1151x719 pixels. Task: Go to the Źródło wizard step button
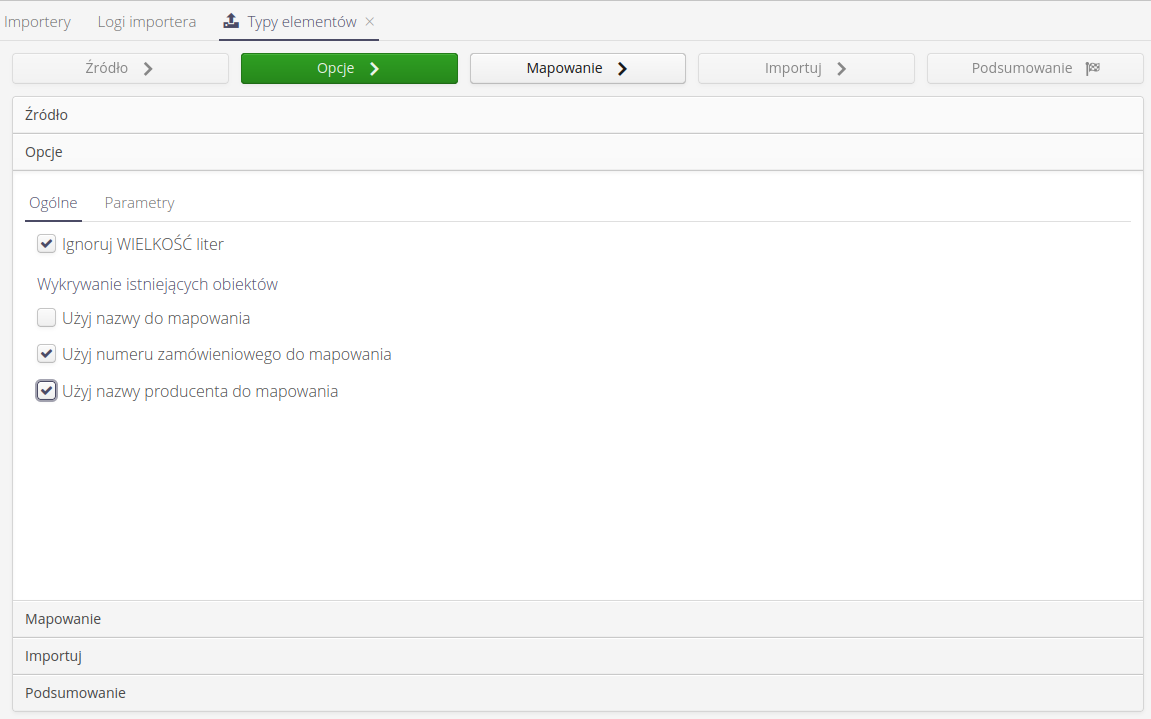pyautogui.click(x=120, y=68)
